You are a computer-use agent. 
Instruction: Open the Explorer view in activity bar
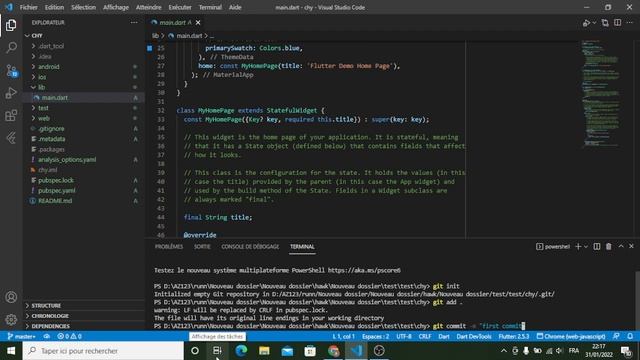coord(11,25)
